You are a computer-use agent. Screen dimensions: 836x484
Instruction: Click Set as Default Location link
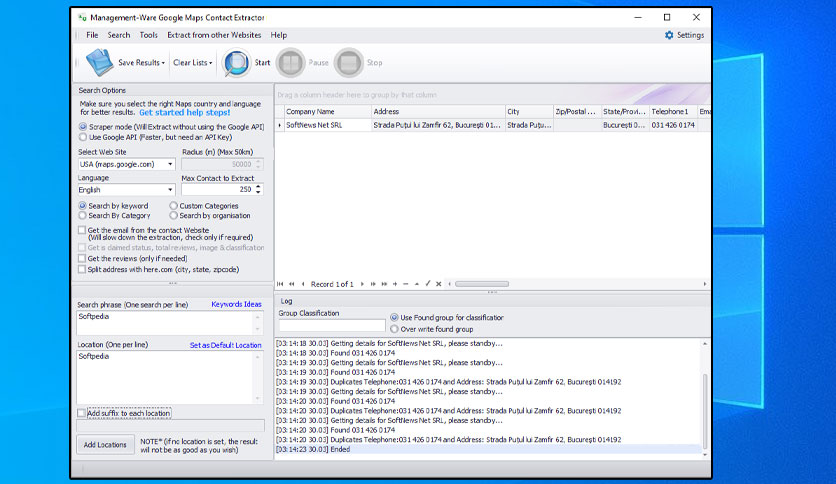coord(226,345)
